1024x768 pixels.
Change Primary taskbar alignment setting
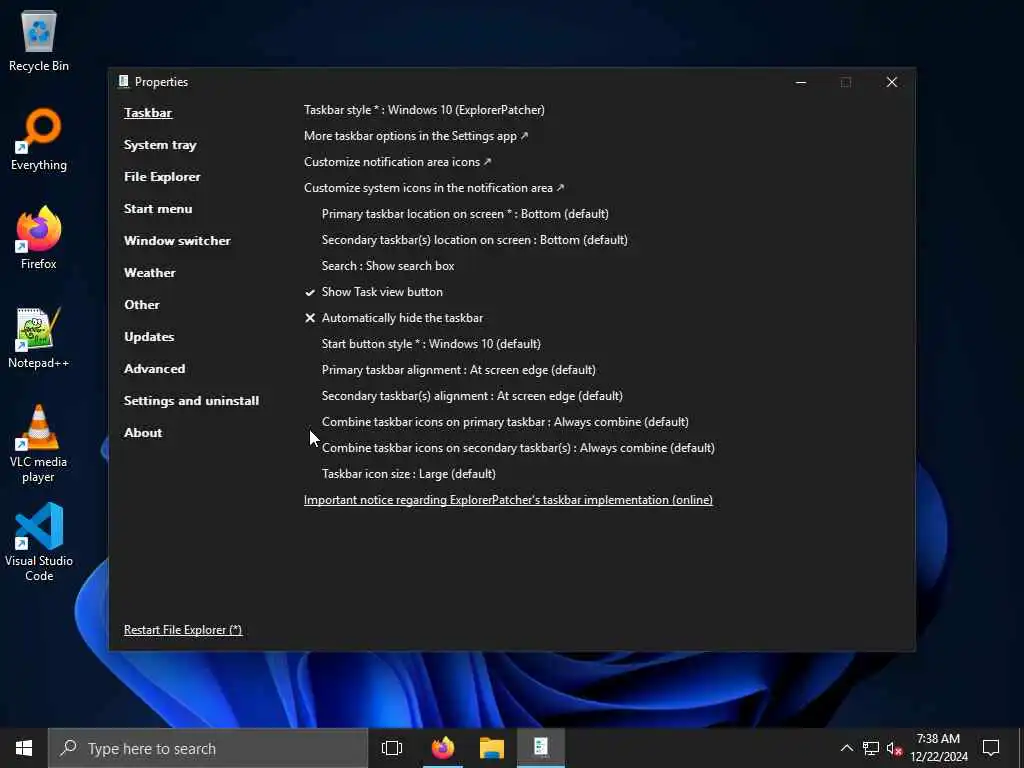click(x=458, y=370)
